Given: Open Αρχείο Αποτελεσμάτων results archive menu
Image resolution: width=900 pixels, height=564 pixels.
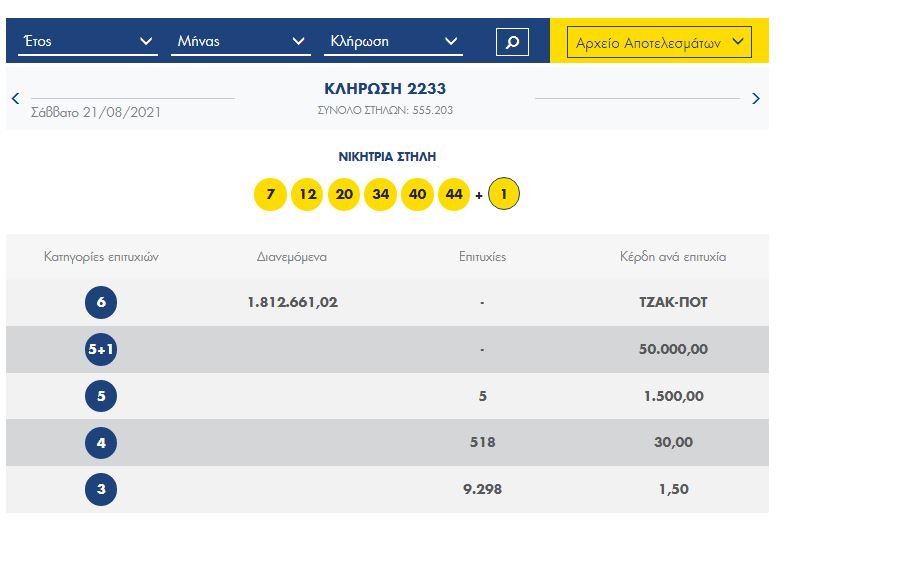Looking at the screenshot, I should [x=659, y=42].
